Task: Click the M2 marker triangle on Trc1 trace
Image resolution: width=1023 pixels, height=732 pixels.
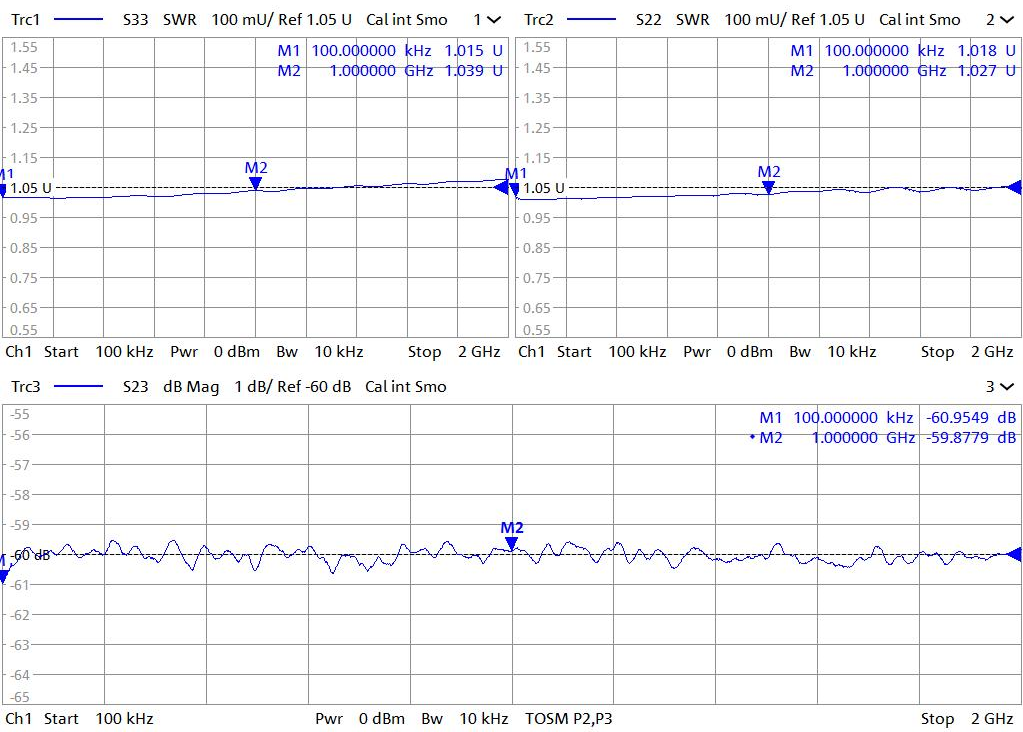Action: 256,183
